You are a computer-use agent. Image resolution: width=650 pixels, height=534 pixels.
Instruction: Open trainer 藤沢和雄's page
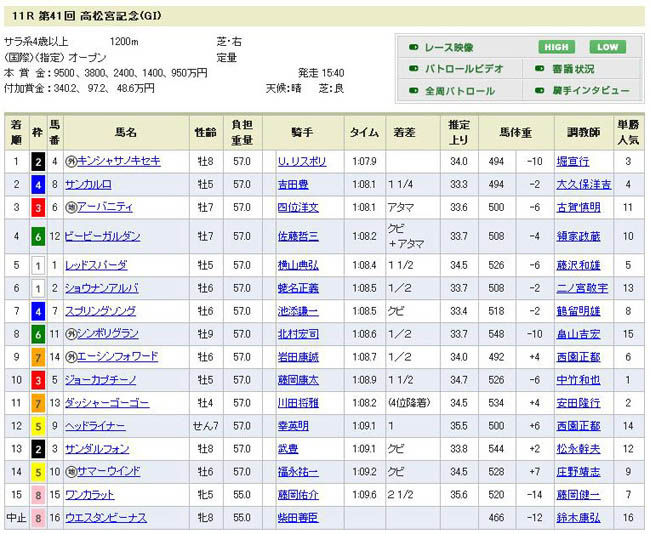click(580, 265)
